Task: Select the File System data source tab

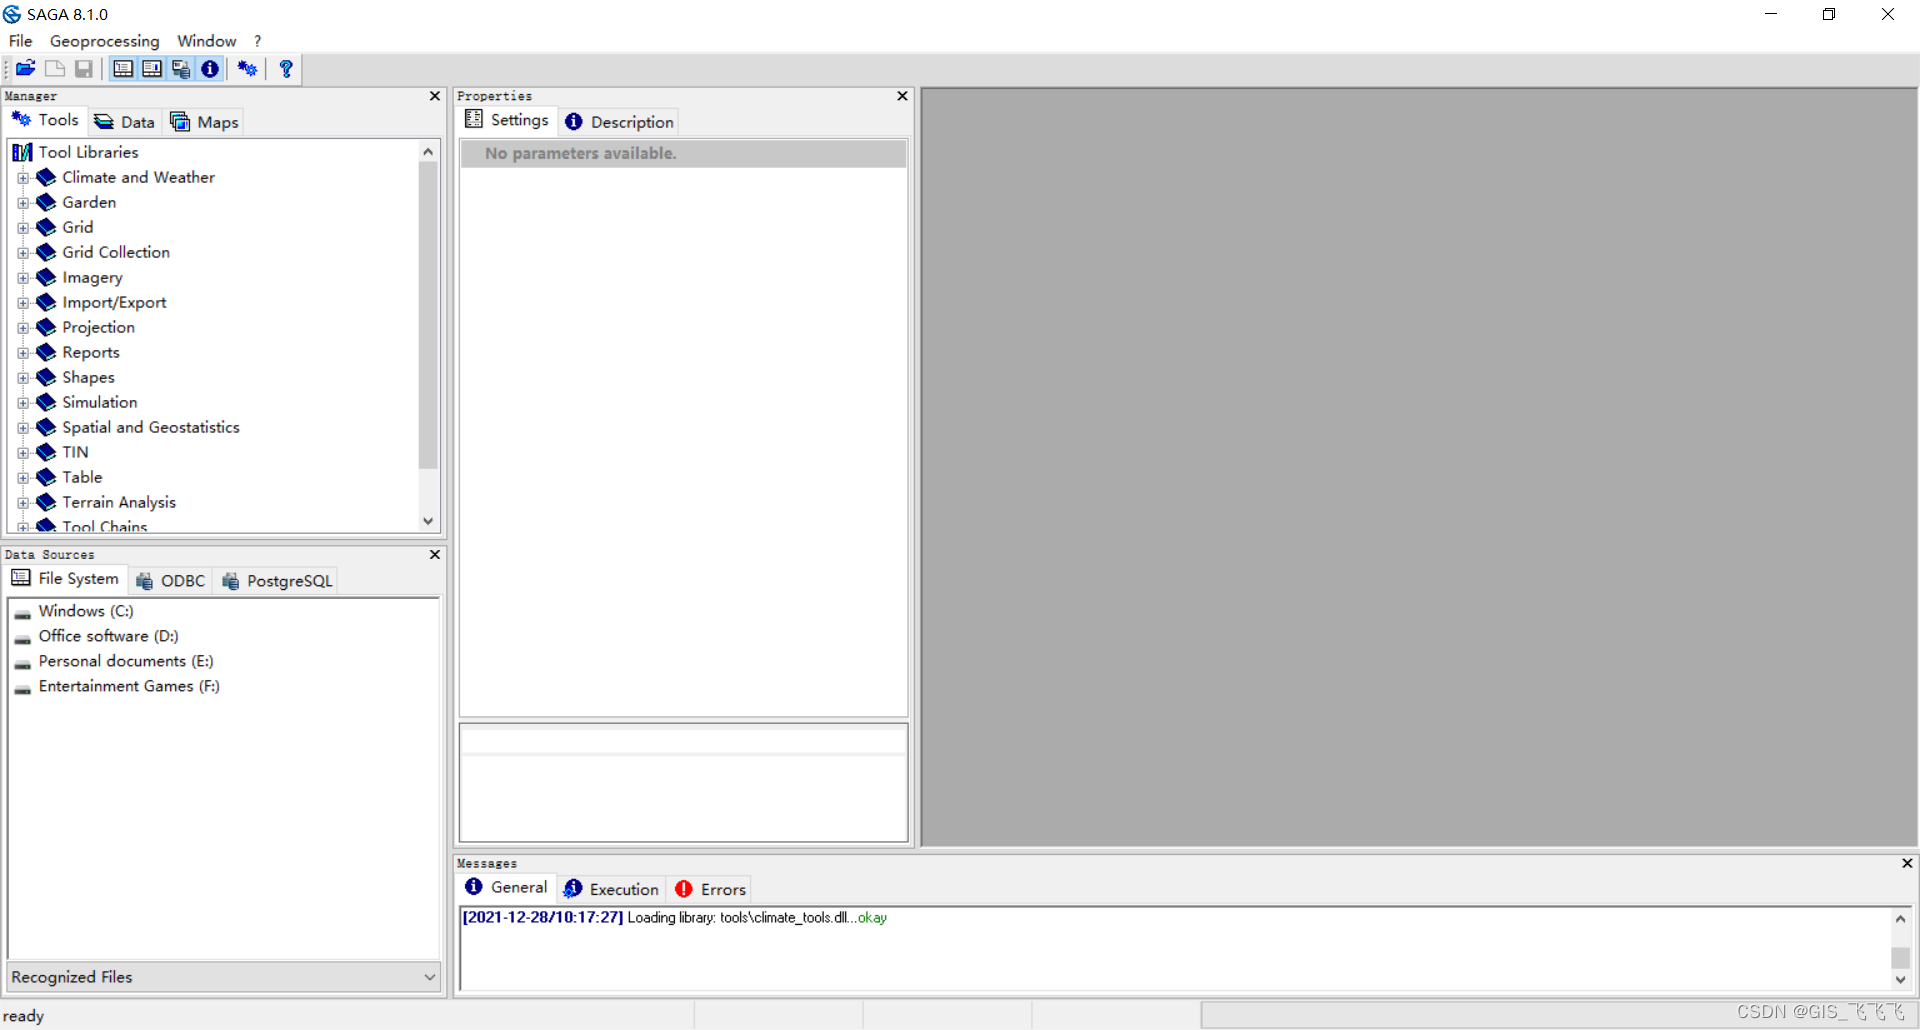Action: coord(66,579)
